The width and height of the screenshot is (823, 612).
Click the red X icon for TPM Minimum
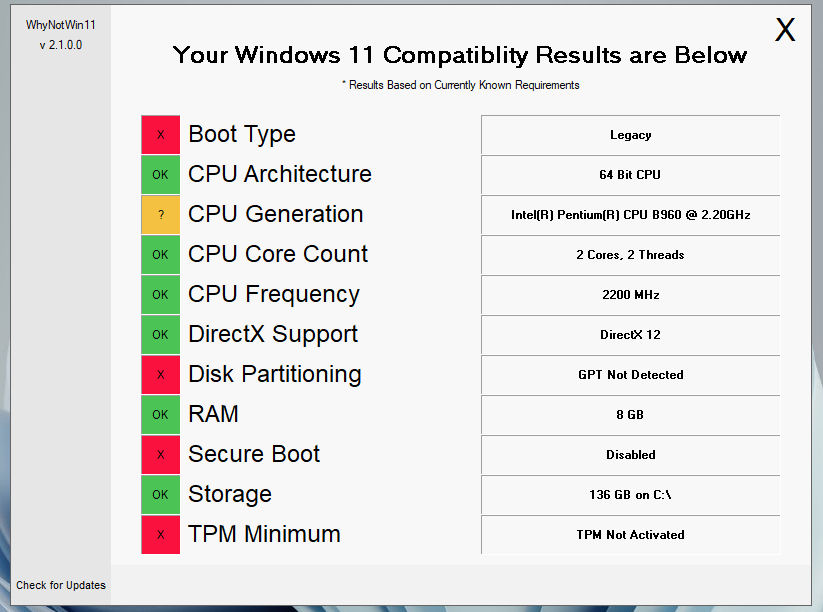160,535
